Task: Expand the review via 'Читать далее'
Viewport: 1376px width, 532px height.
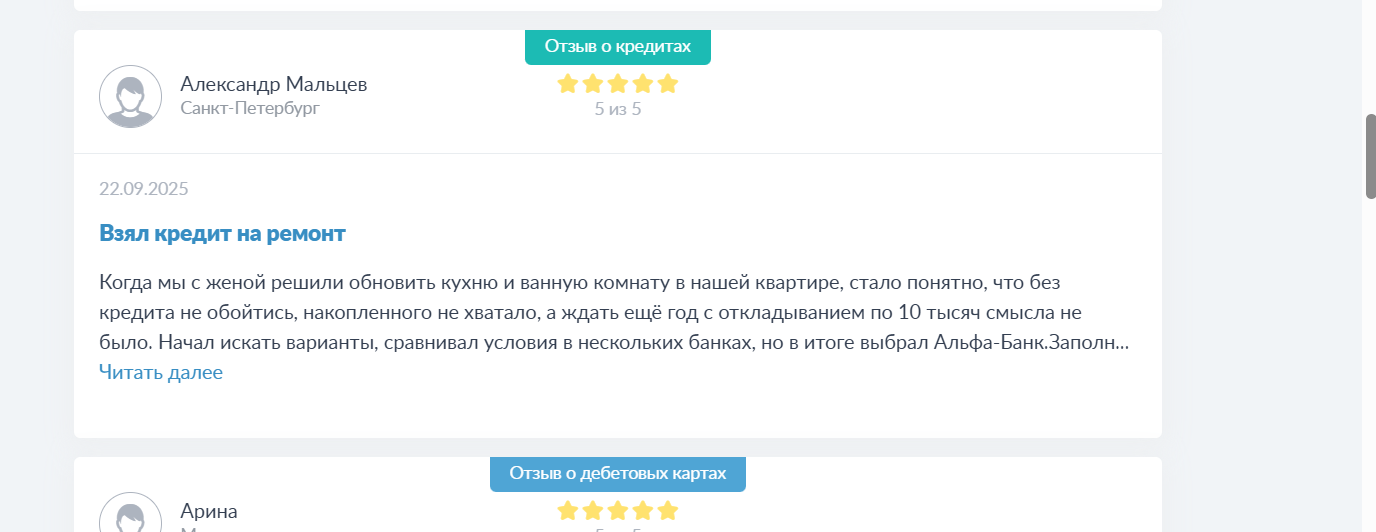Action: 161,372
